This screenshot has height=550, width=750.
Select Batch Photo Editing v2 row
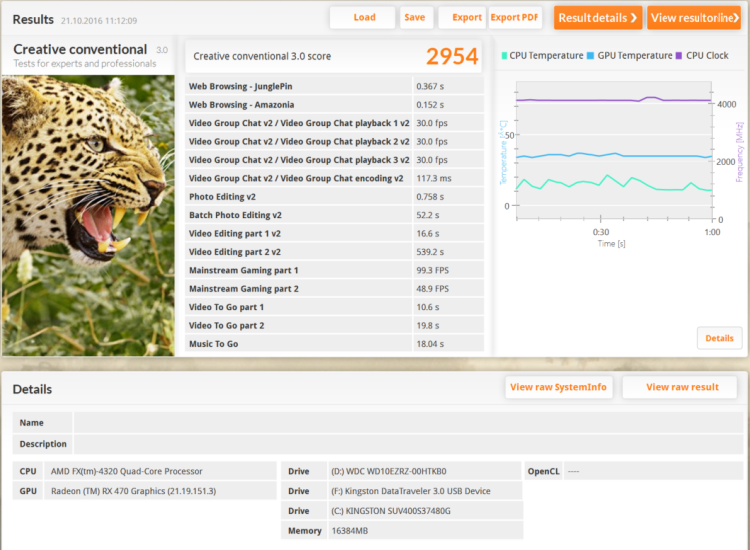pos(334,215)
